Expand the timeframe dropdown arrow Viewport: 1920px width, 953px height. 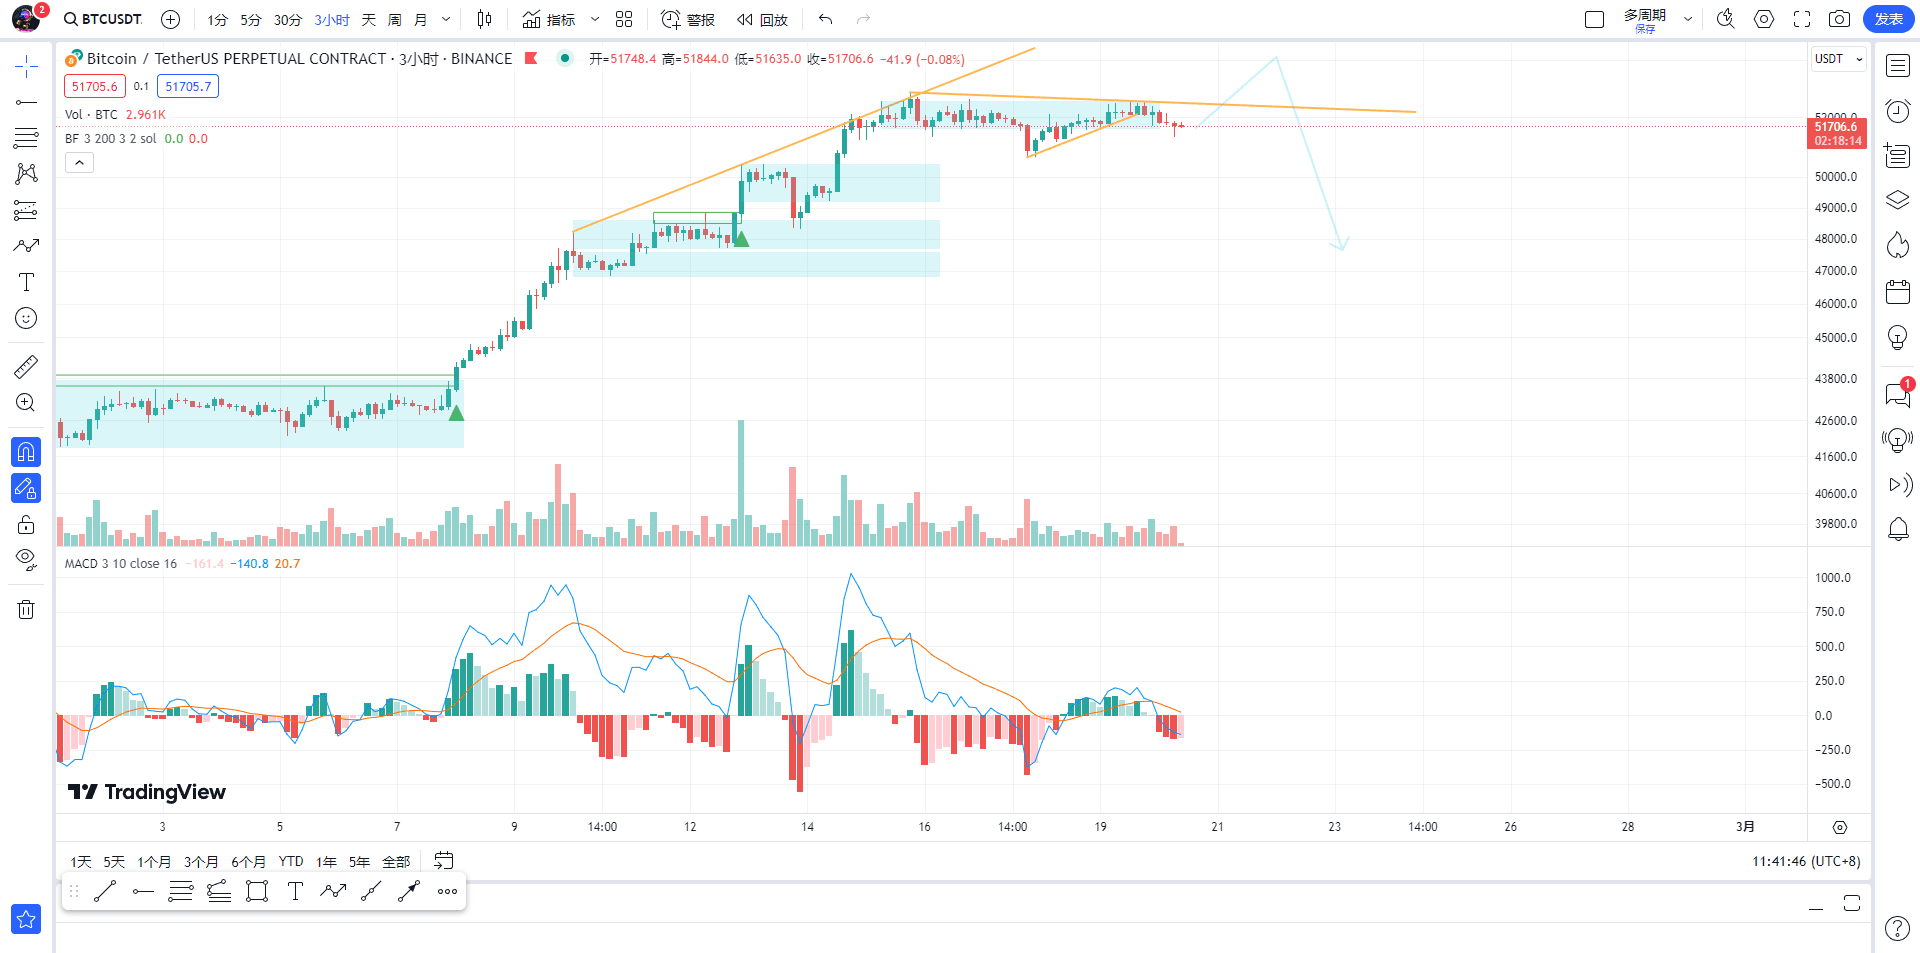tap(446, 20)
